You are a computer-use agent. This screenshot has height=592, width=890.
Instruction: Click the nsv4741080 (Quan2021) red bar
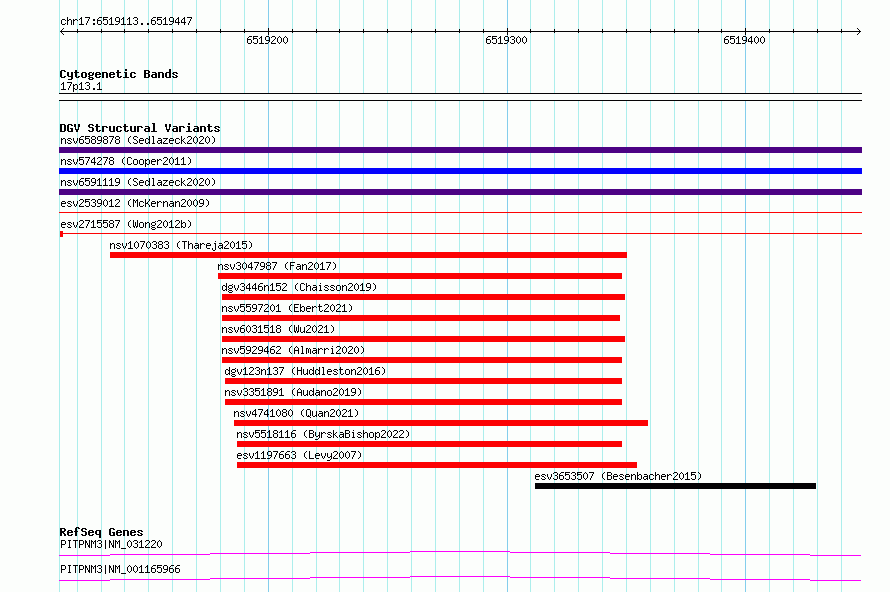click(x=441, y=423)
